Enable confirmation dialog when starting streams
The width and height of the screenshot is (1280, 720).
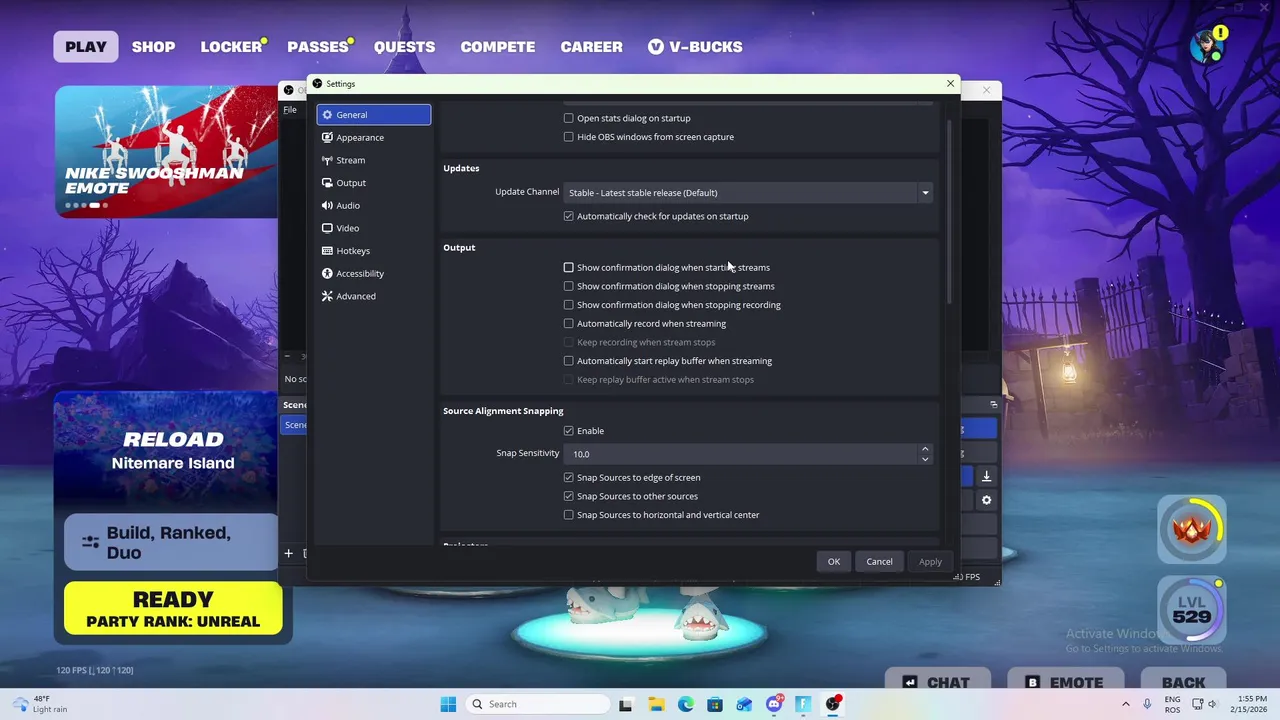click(569, 267)
